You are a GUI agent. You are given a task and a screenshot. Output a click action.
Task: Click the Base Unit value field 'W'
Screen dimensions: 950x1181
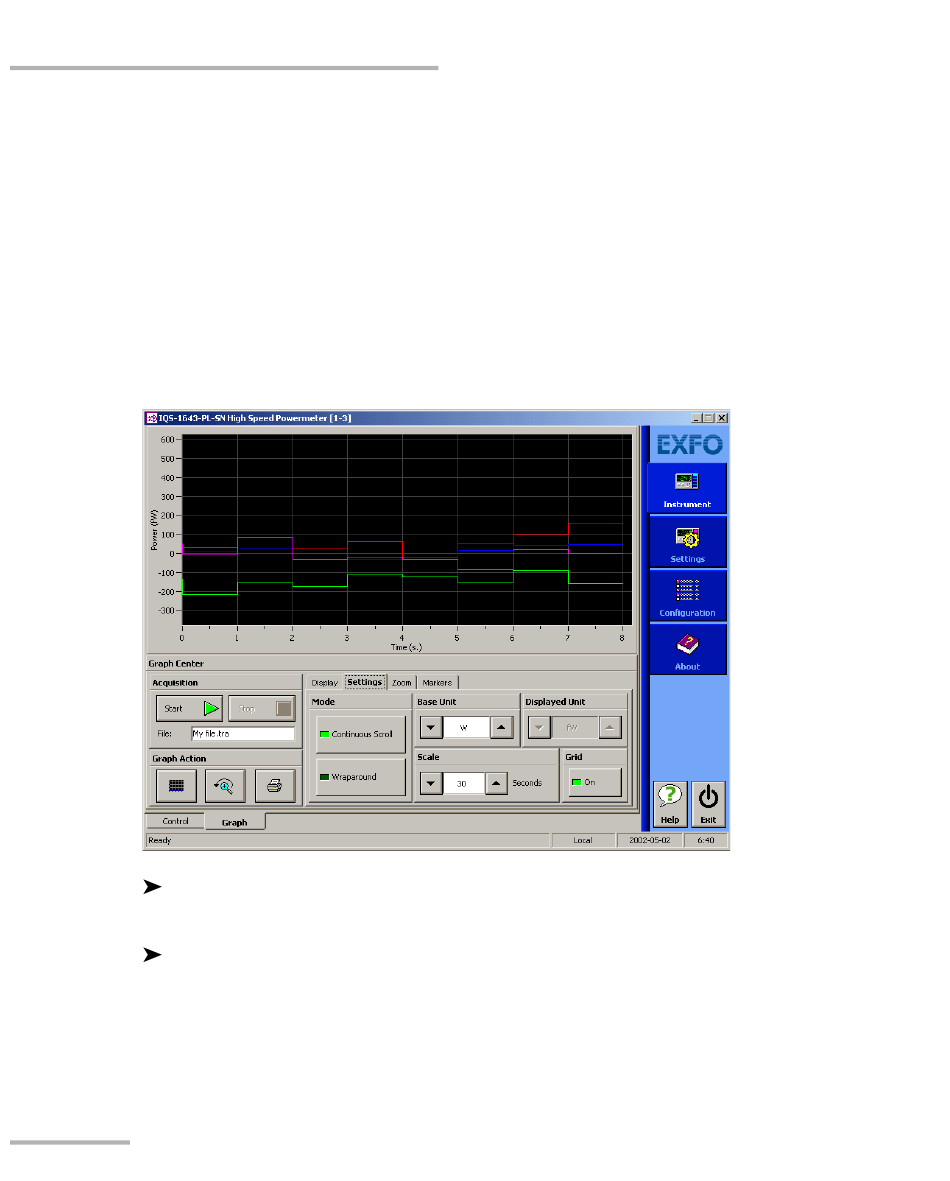pos(466,728)
